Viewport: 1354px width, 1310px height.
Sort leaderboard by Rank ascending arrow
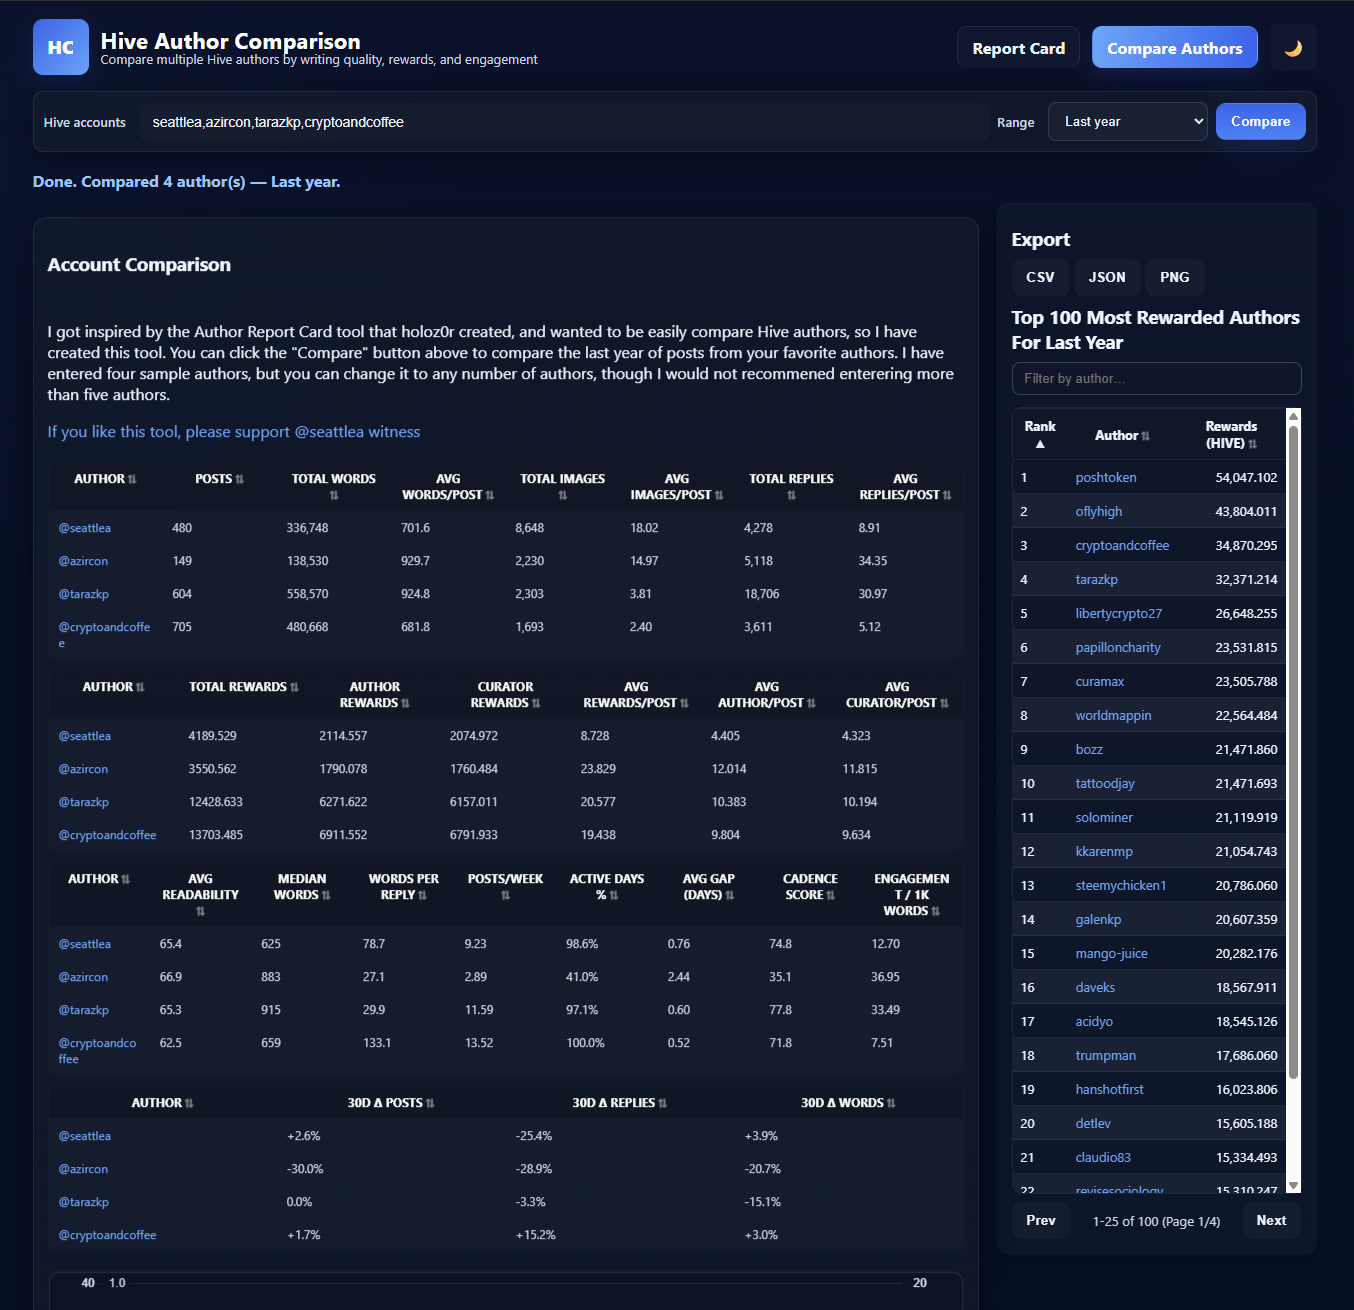1040,444
